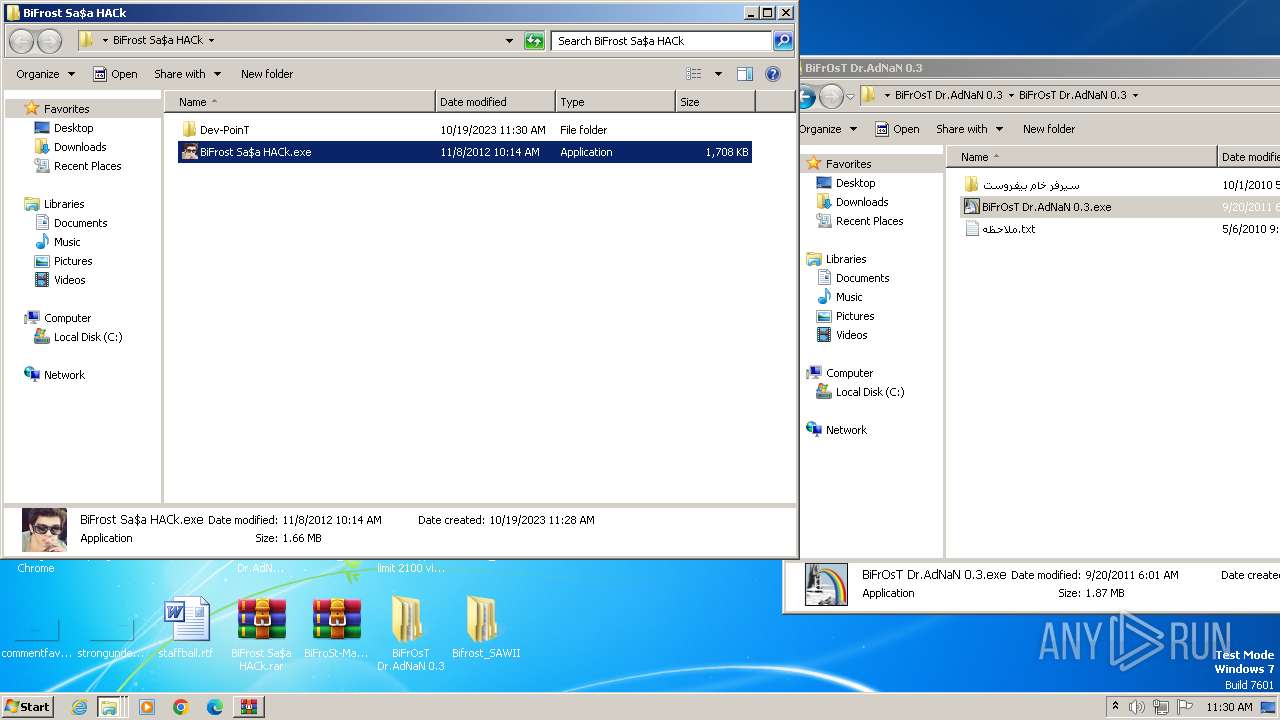The width and height of the screenshot is (1280, 720).
Task: Open Internet Explorer from taskbar
Action: pos(79,707)
